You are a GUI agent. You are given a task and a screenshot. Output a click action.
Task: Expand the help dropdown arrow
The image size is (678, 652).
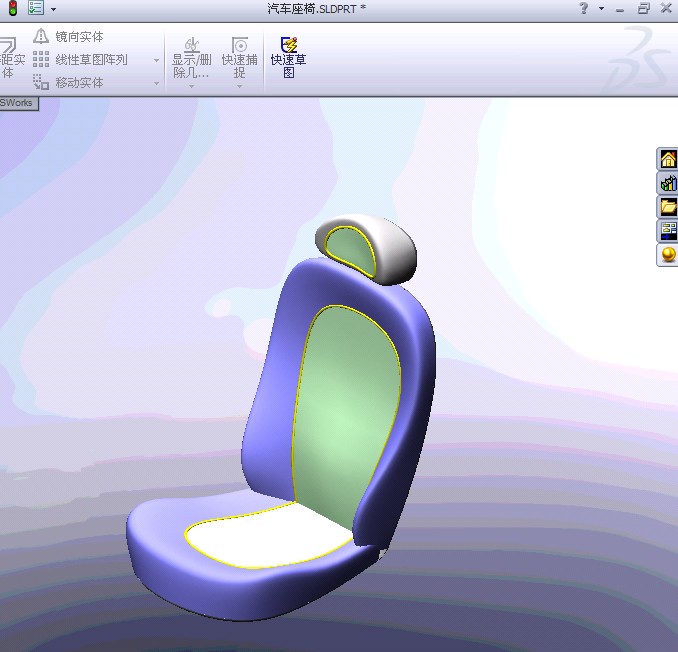pyautogui.click(x=601, y=8)
